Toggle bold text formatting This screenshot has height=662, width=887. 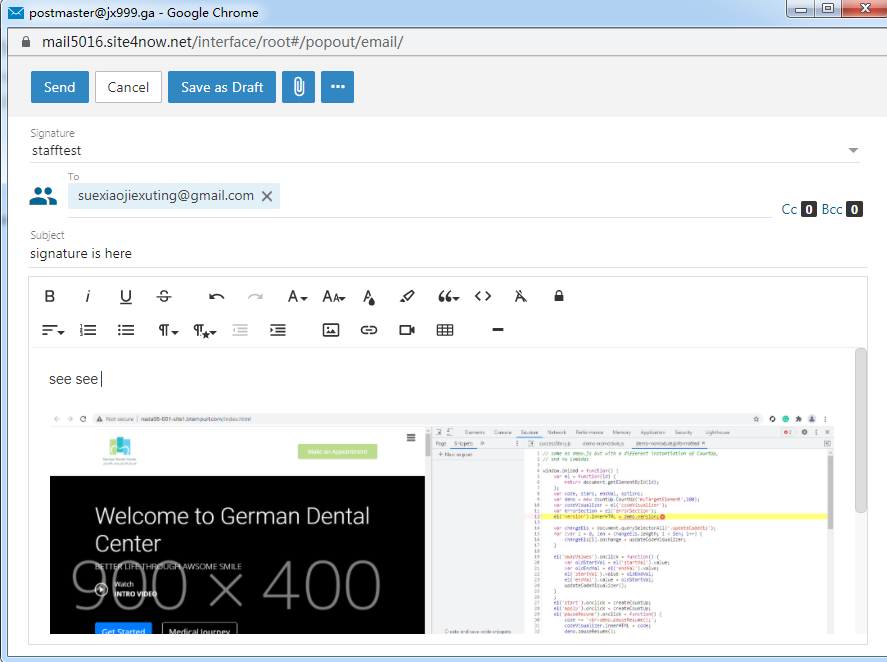point(50,296)
